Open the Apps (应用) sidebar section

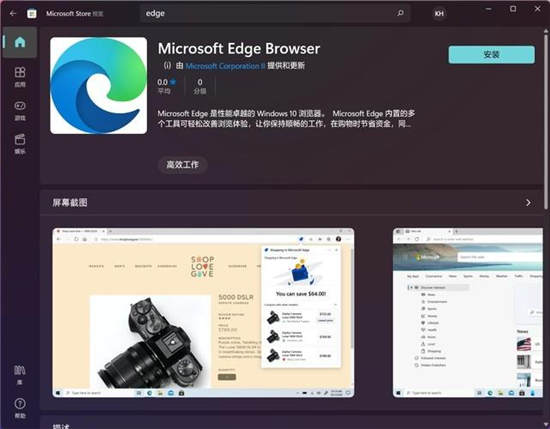pos(20,77)
